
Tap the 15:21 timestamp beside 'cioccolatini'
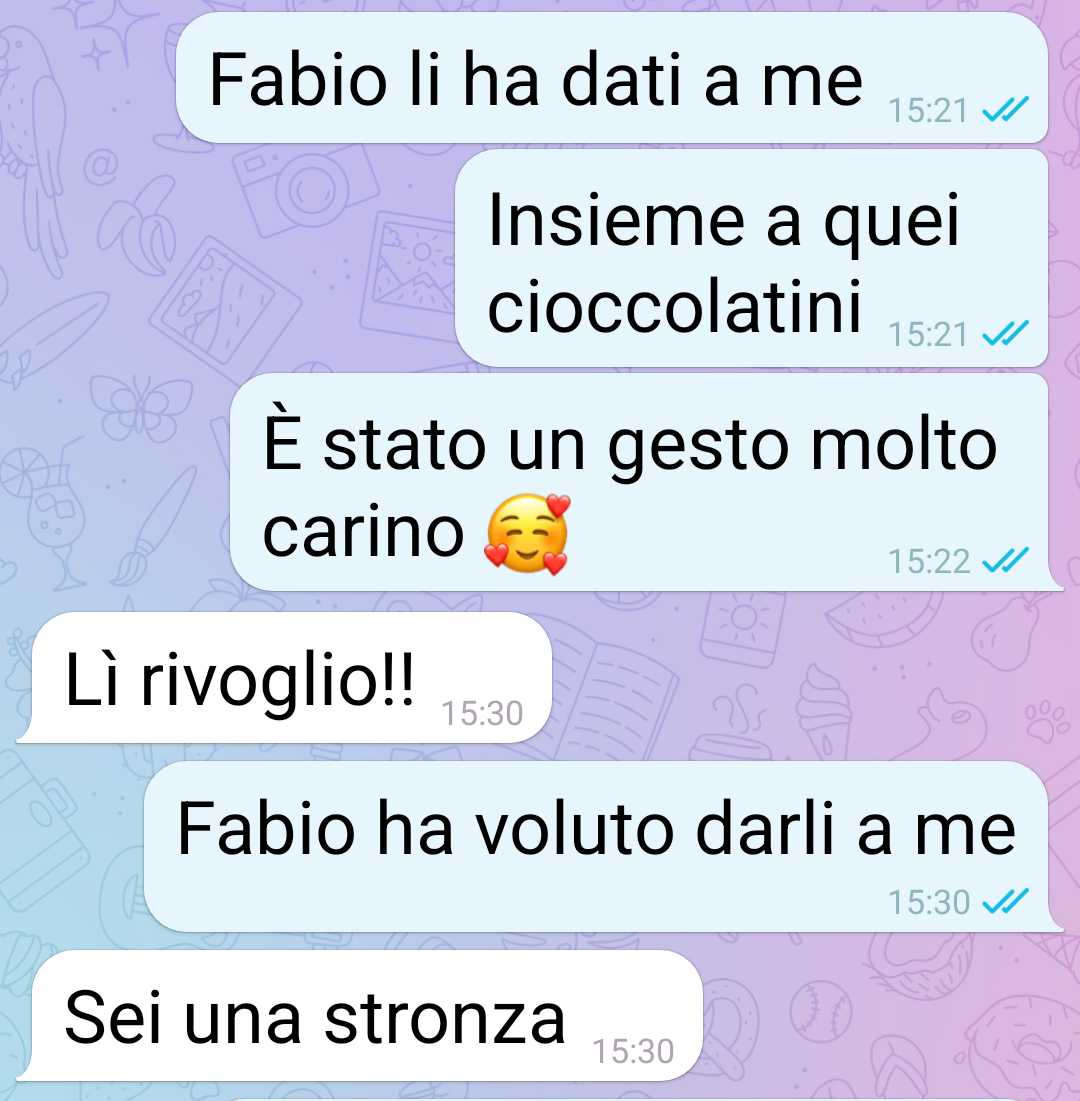point(928,335)
